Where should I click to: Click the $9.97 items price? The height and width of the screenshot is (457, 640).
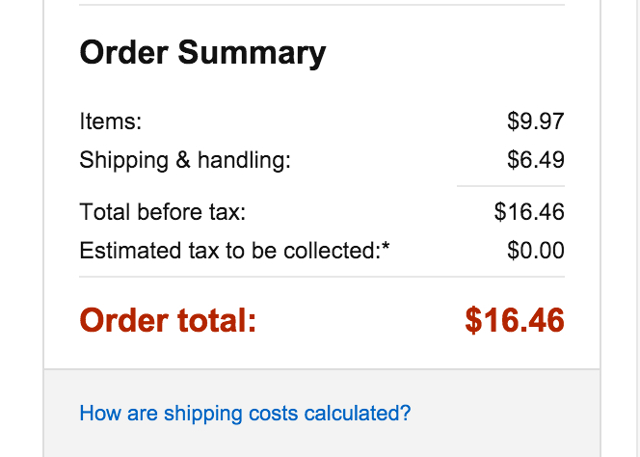(536, 121)
